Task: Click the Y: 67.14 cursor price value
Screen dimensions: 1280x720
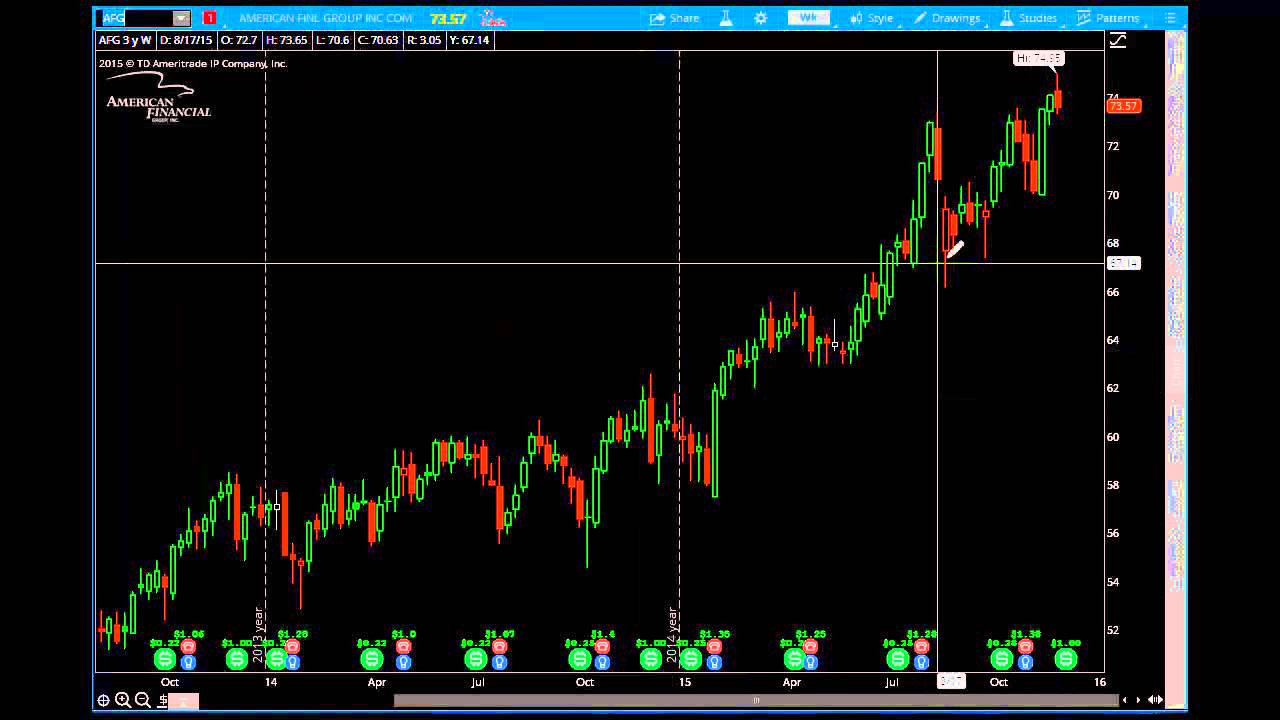Action: click(x=470, y=40)
